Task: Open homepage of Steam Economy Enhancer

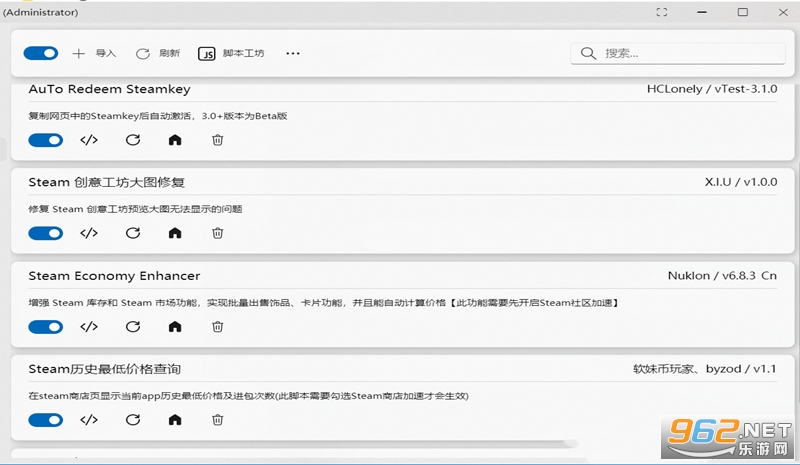Action: tap(175, 327)
